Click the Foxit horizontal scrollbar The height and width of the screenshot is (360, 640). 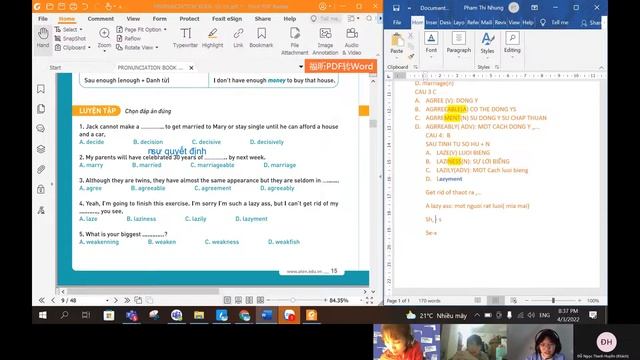pyautogui.click(x=143, y=291)
